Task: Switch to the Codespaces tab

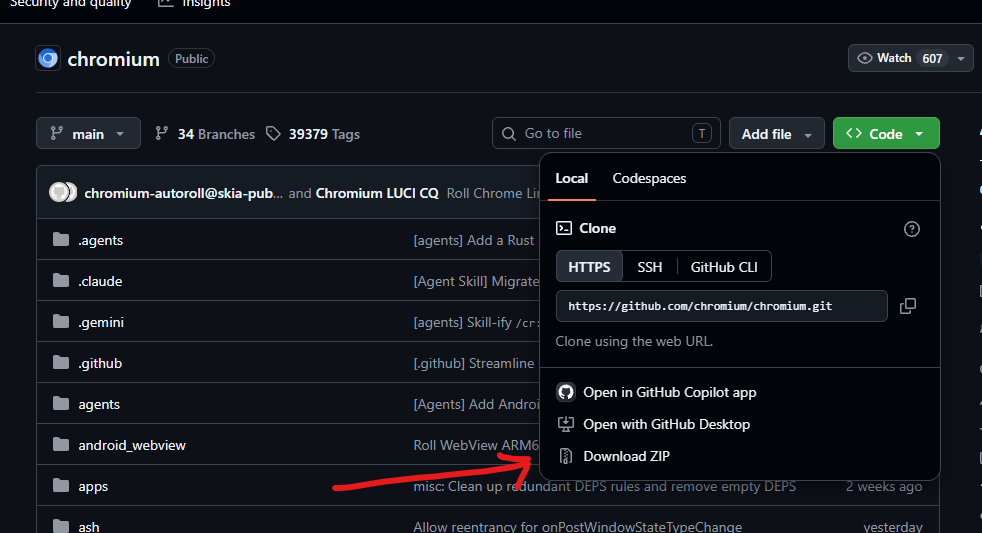Action: coord(649,179)
